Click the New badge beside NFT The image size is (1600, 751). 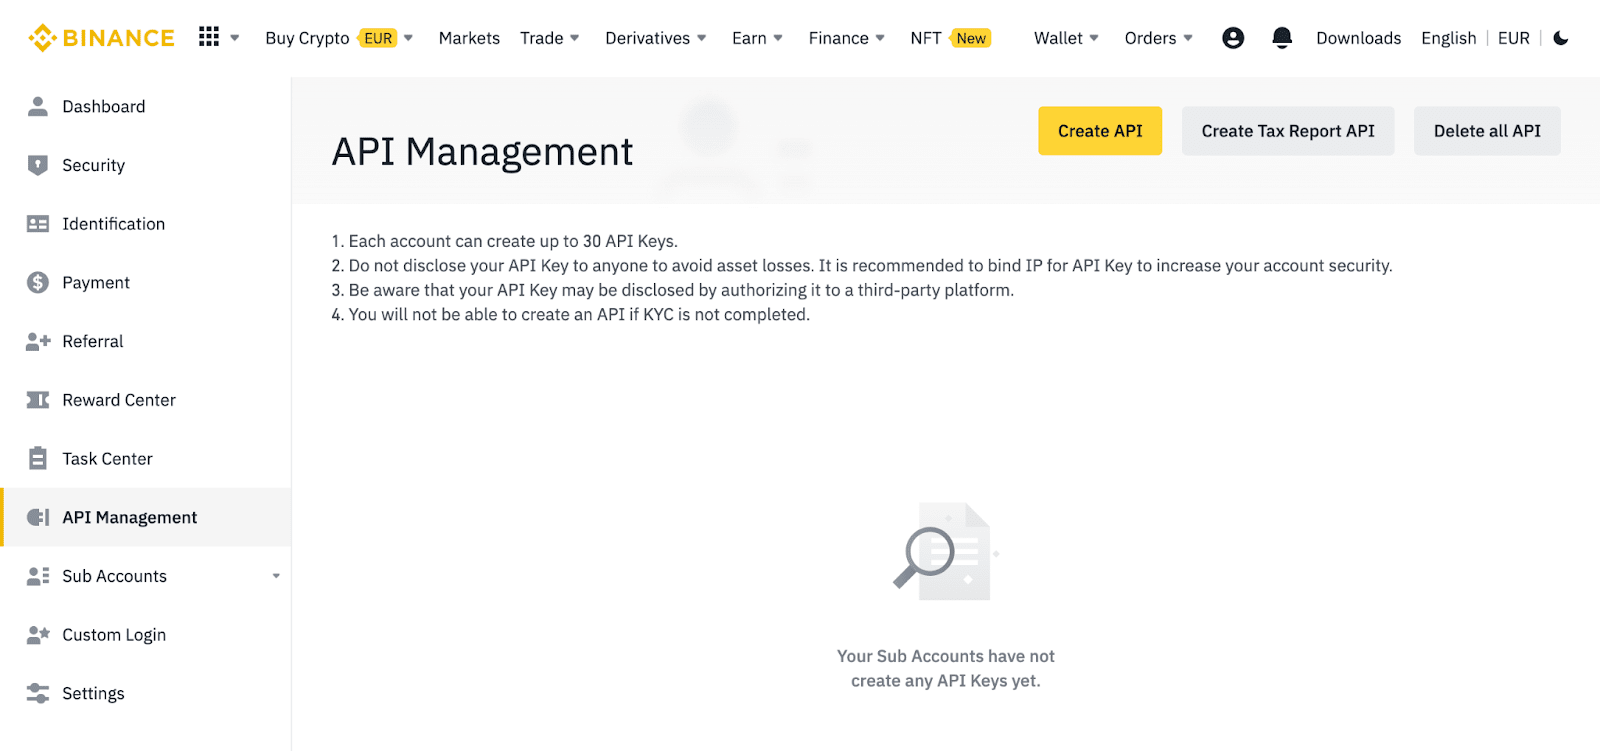[x=971, y=38]
